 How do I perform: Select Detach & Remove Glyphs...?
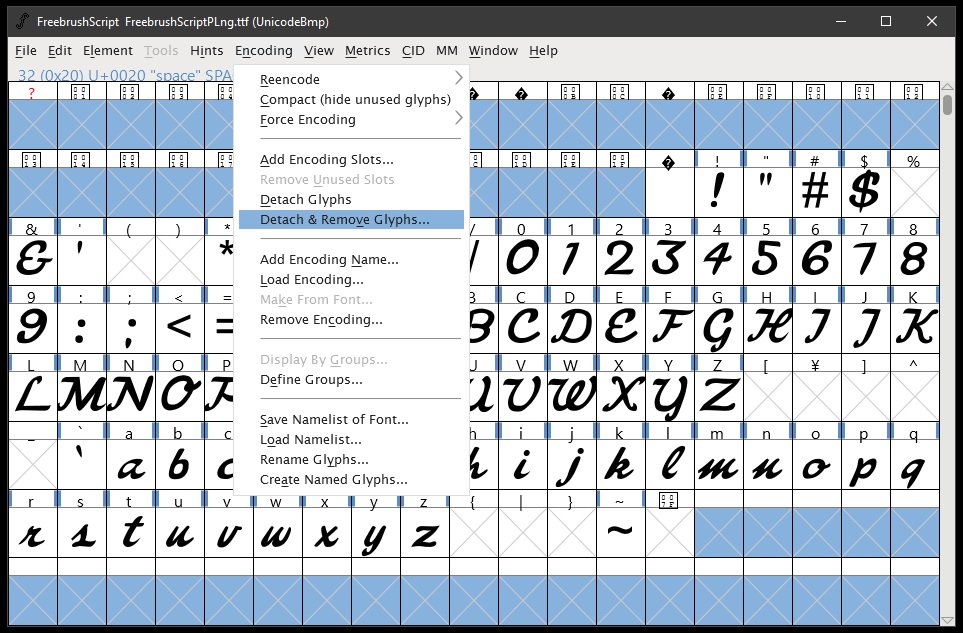click(x=351, y=219)
